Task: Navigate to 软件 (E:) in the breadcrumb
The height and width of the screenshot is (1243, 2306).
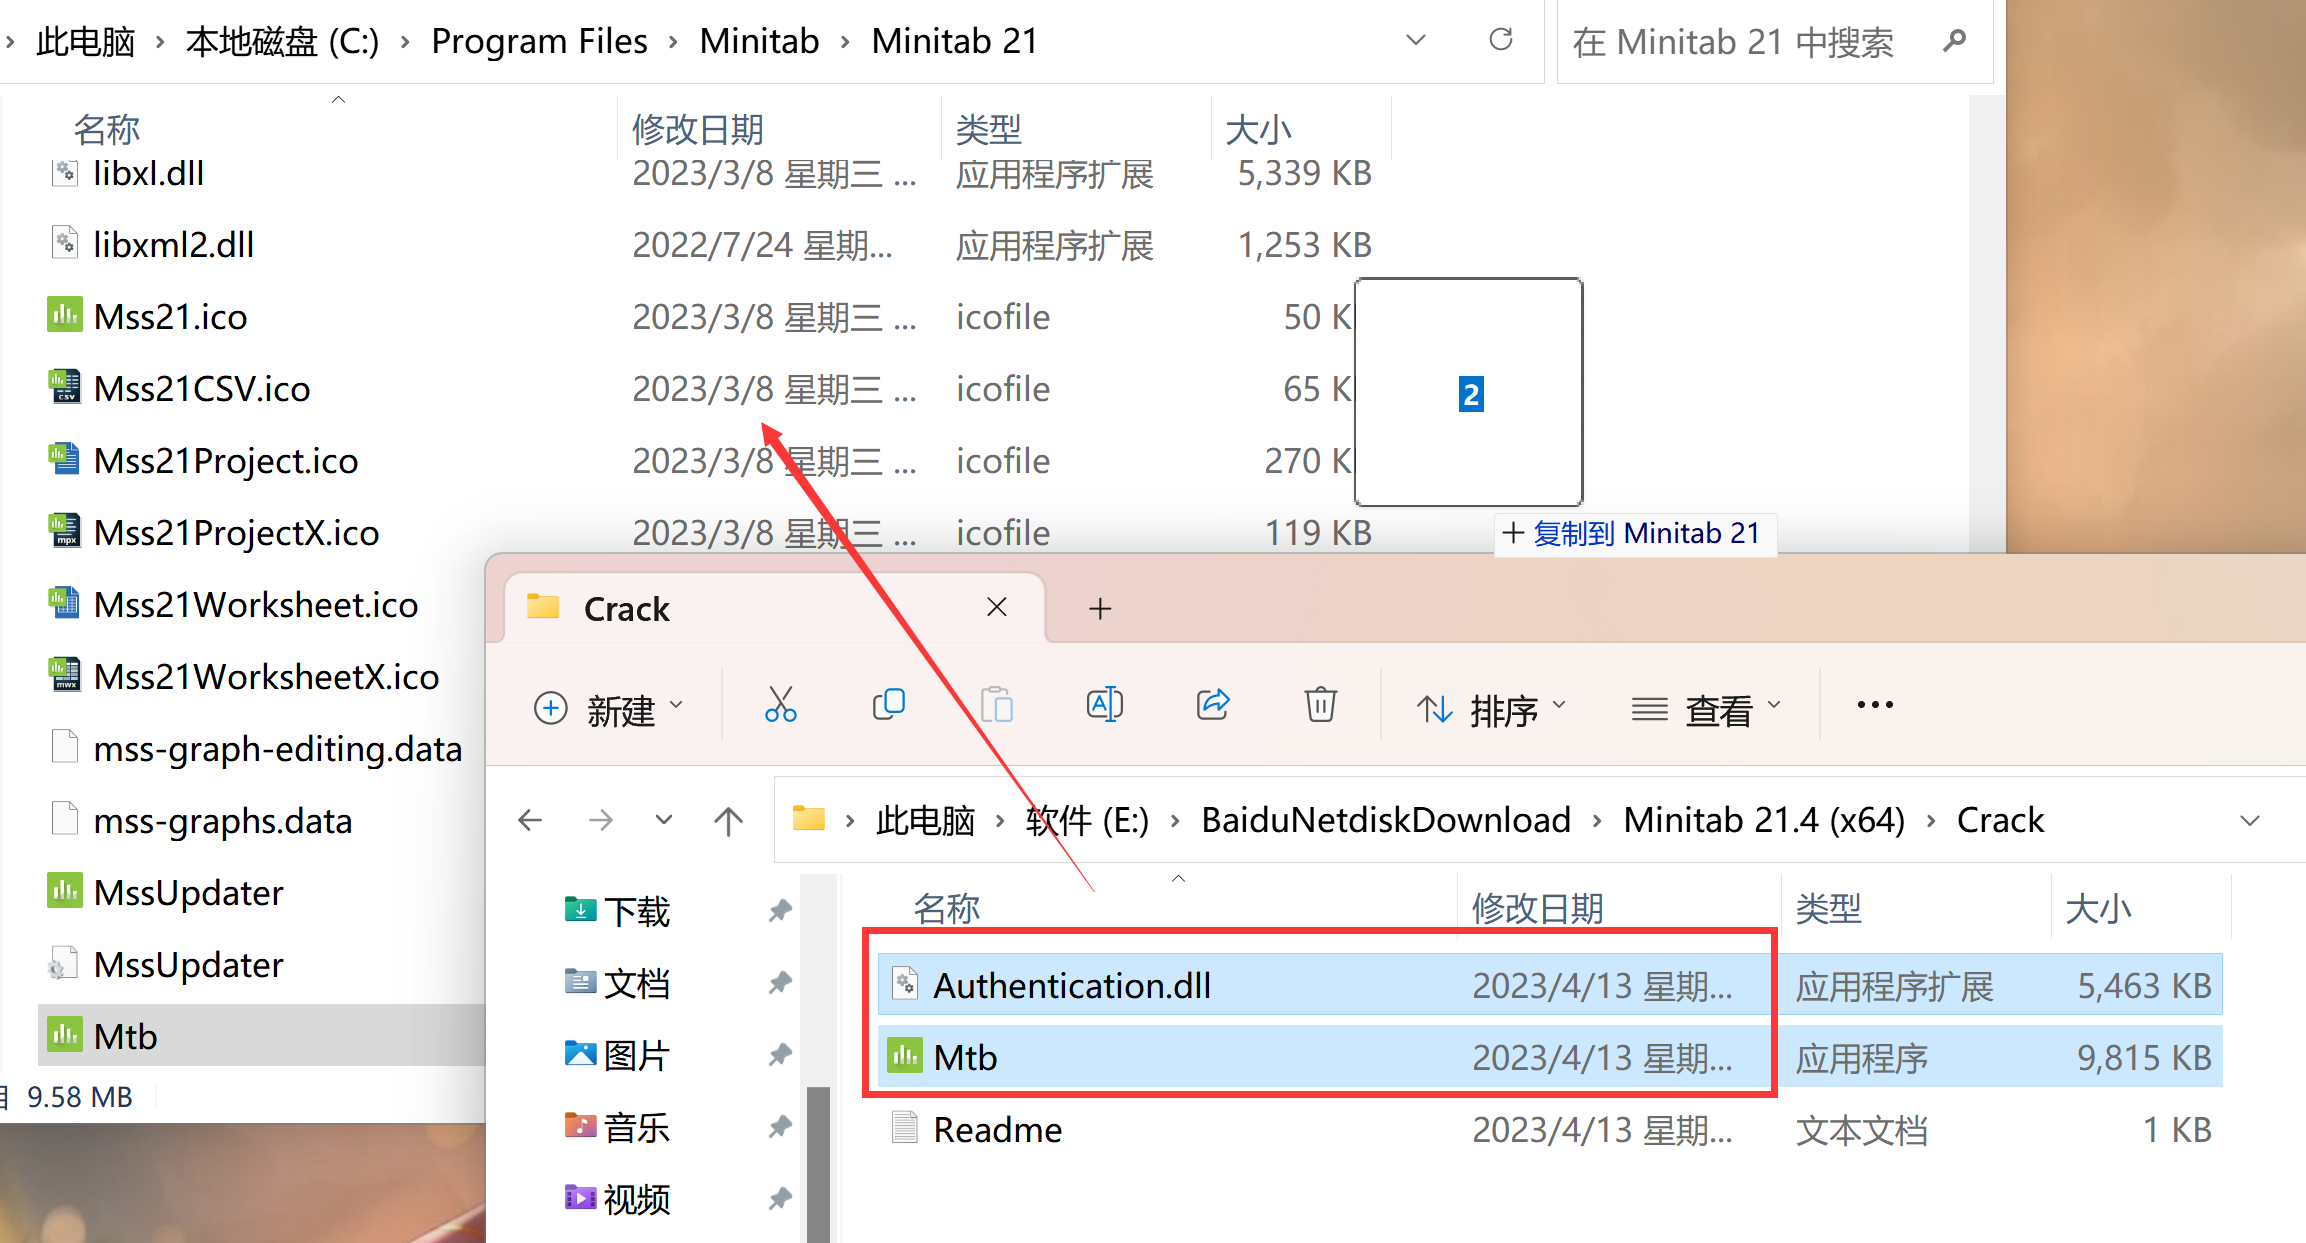Action: (1087, 820)
